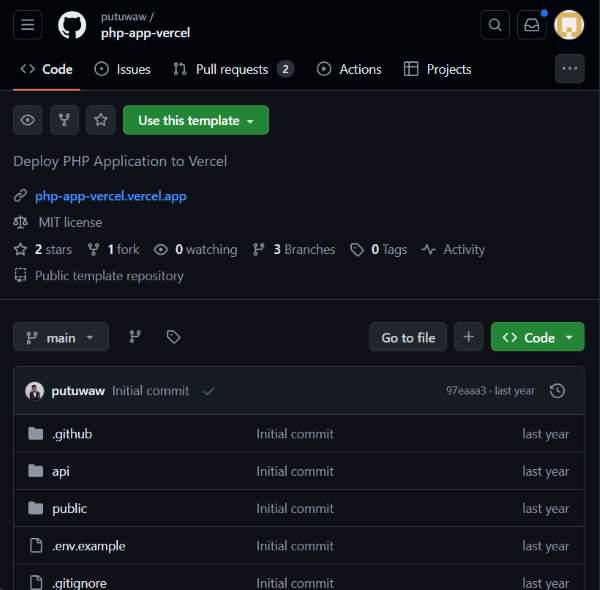Star the repository with star icon
This screenshot has width=600, height=590.
click(x=100, y=120)
